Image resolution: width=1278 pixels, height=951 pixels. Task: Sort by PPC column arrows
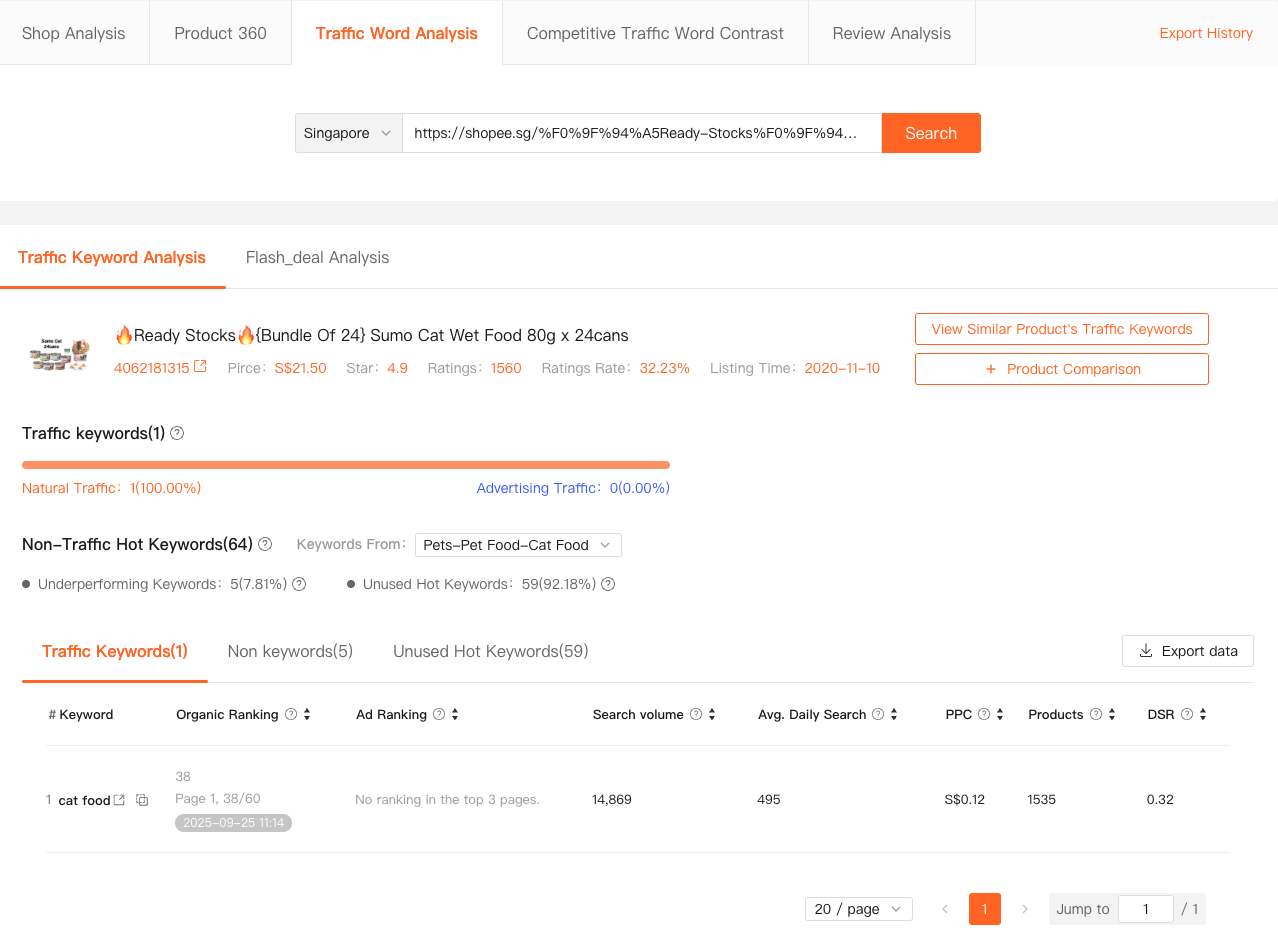[1000, 714]
